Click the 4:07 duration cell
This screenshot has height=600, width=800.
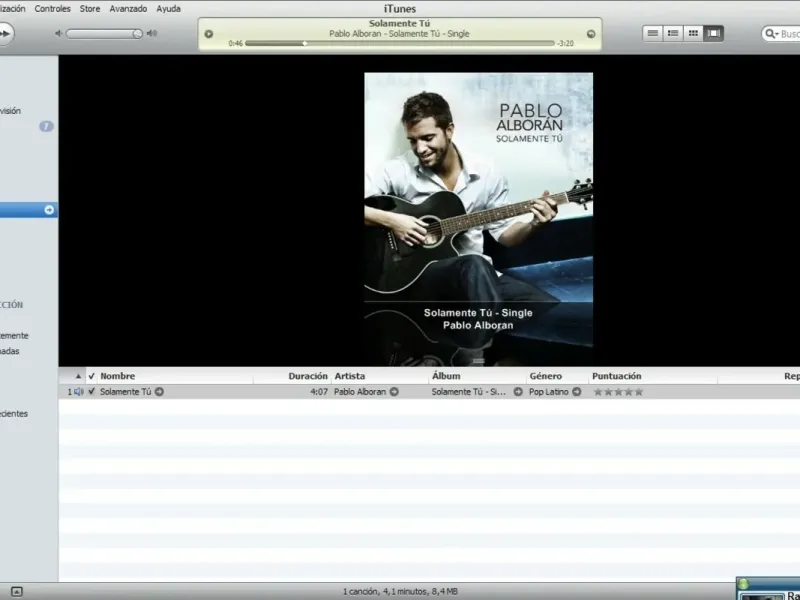tap(319, 392)
